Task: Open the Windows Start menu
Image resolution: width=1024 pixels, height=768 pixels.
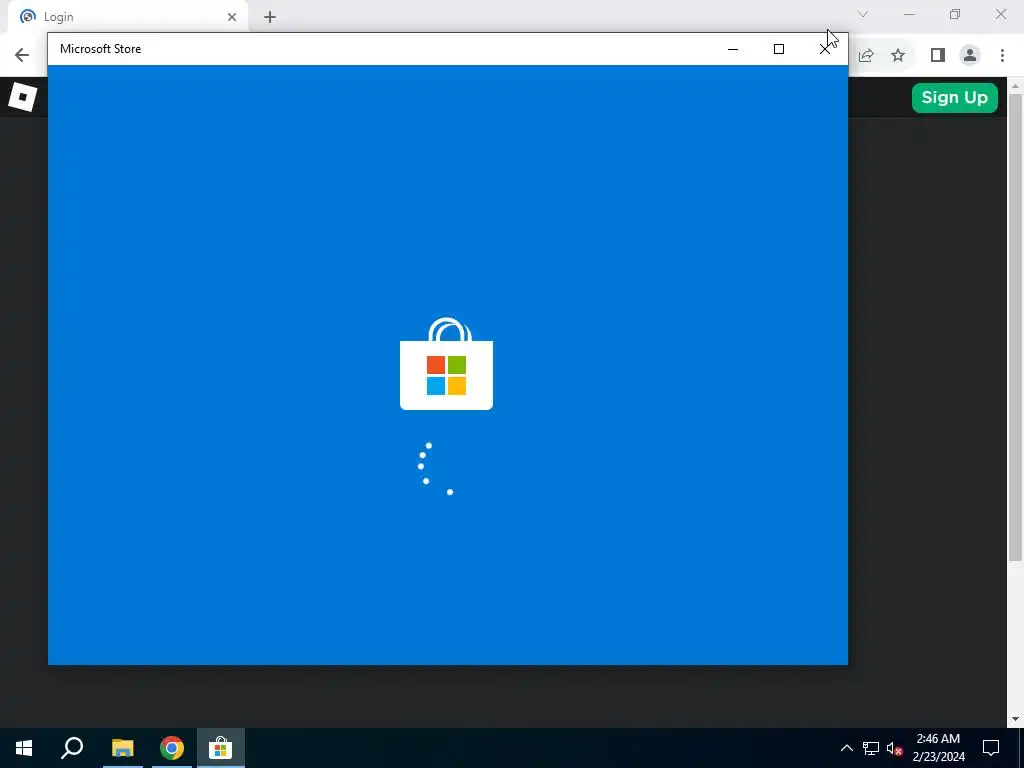Action: (24, 748)
